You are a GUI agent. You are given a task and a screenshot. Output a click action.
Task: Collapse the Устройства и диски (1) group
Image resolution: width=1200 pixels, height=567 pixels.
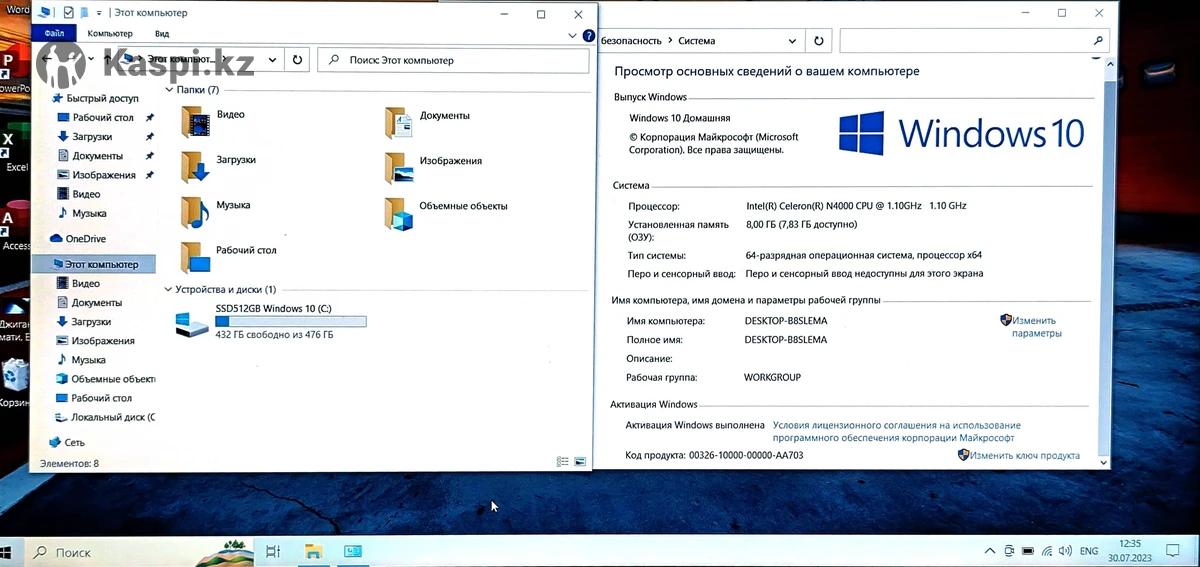(x=168, y=289)
